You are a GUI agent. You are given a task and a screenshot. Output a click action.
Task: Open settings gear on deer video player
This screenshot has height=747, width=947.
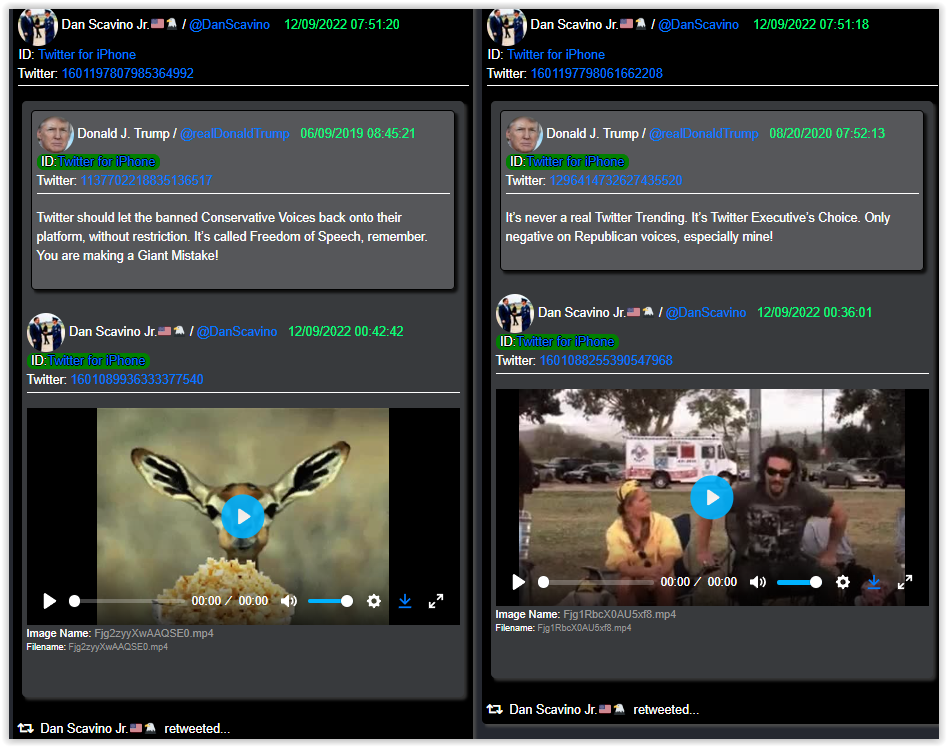[374, 601]
